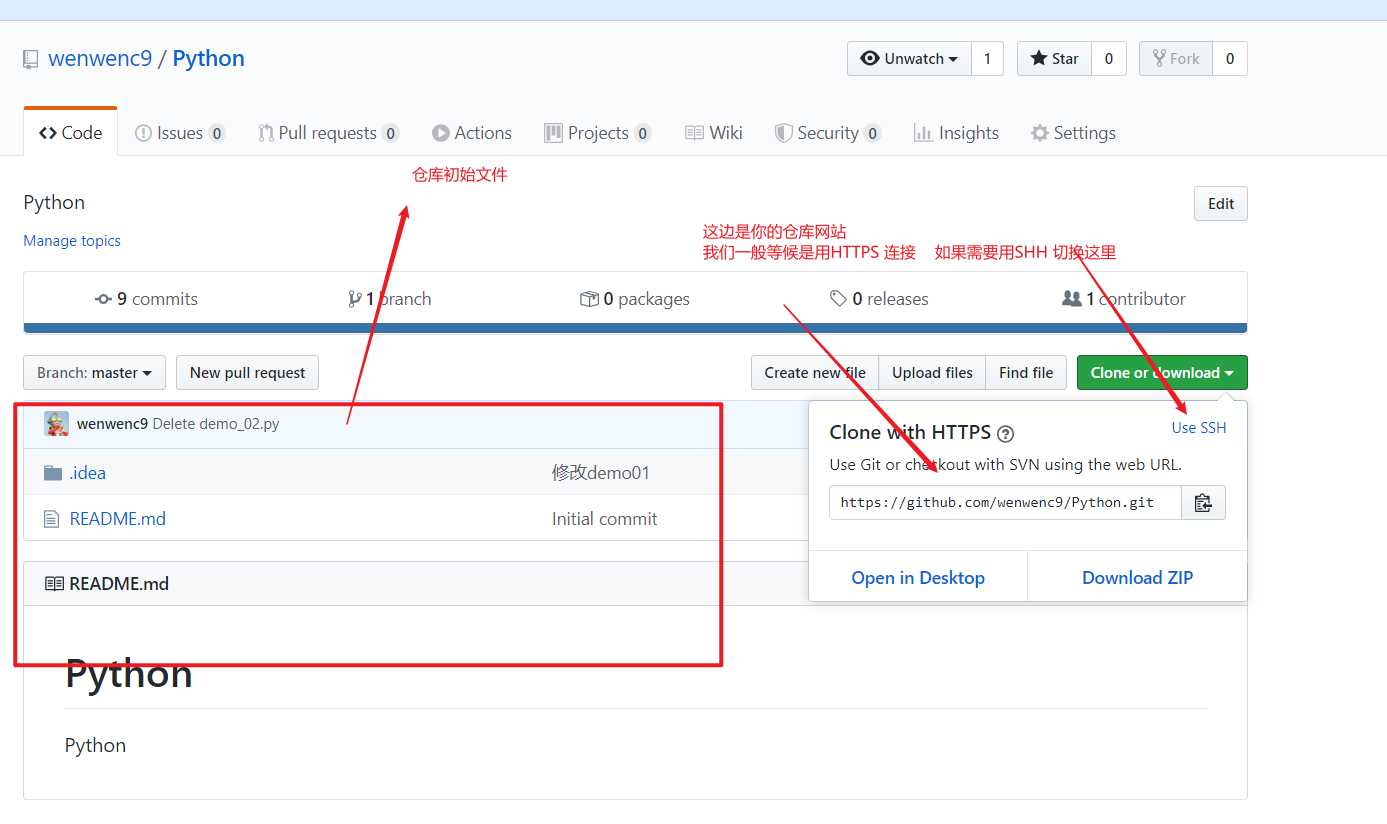Click the wenwenc9 avatar in the commit row
This screenshot has height=824, width=1387.
(56, 424)
